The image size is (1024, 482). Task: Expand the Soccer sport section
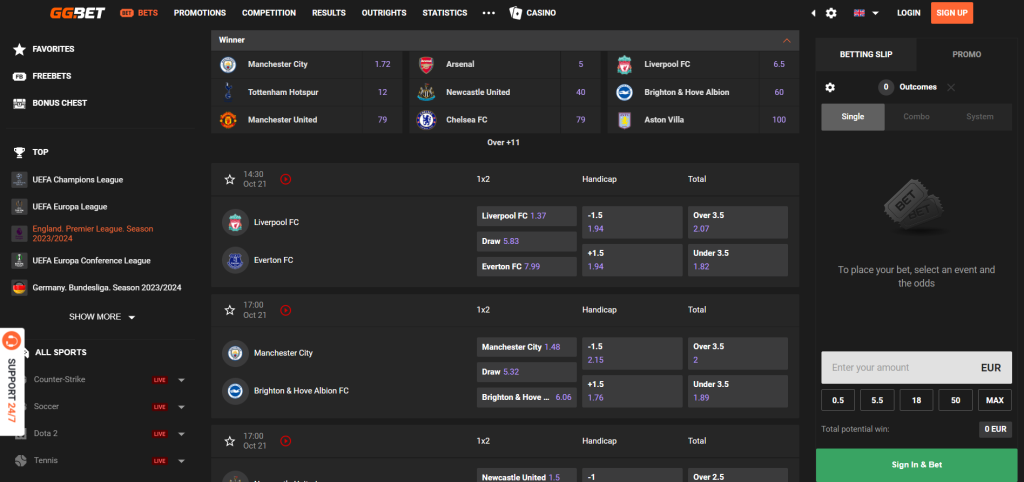182,407
